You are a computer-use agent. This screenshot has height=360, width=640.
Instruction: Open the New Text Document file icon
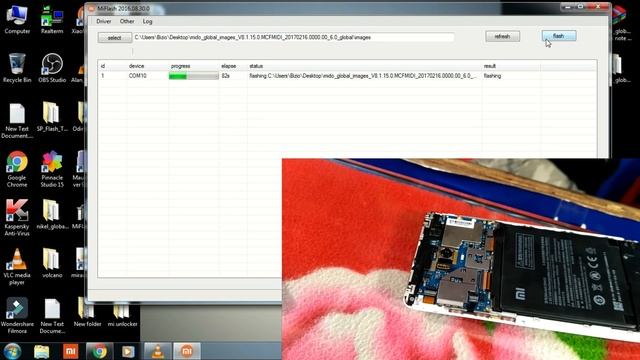pos(17,121)
